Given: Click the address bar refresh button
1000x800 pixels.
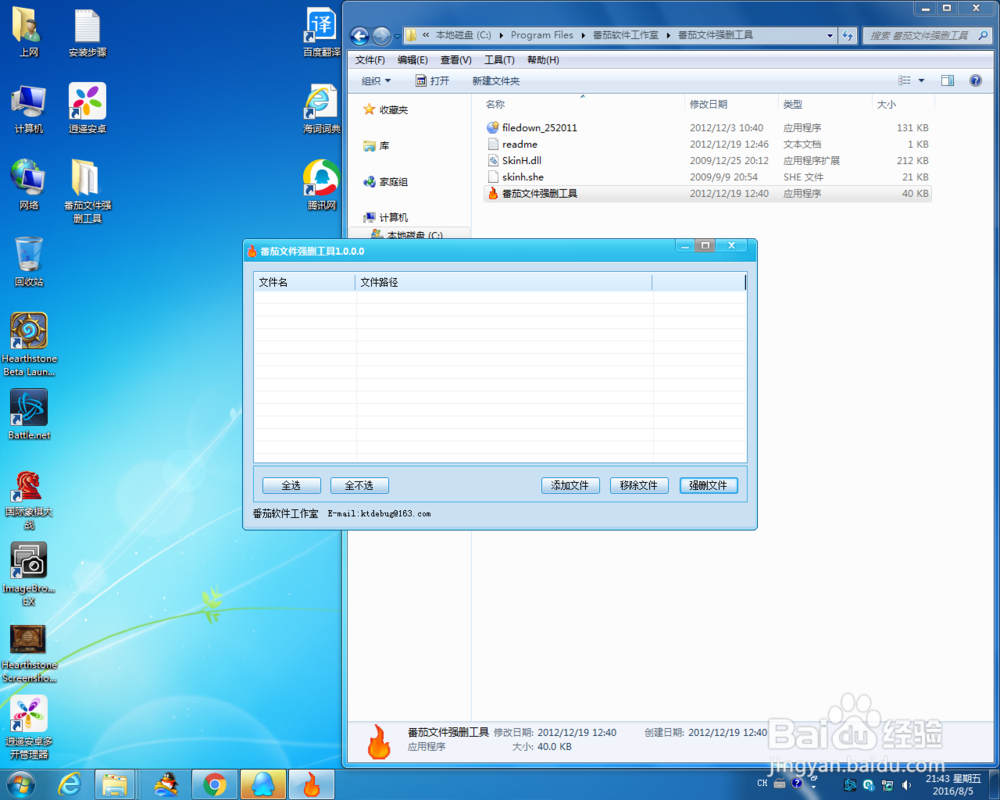Looking at the screenshot, I should [x=847, y=36].
